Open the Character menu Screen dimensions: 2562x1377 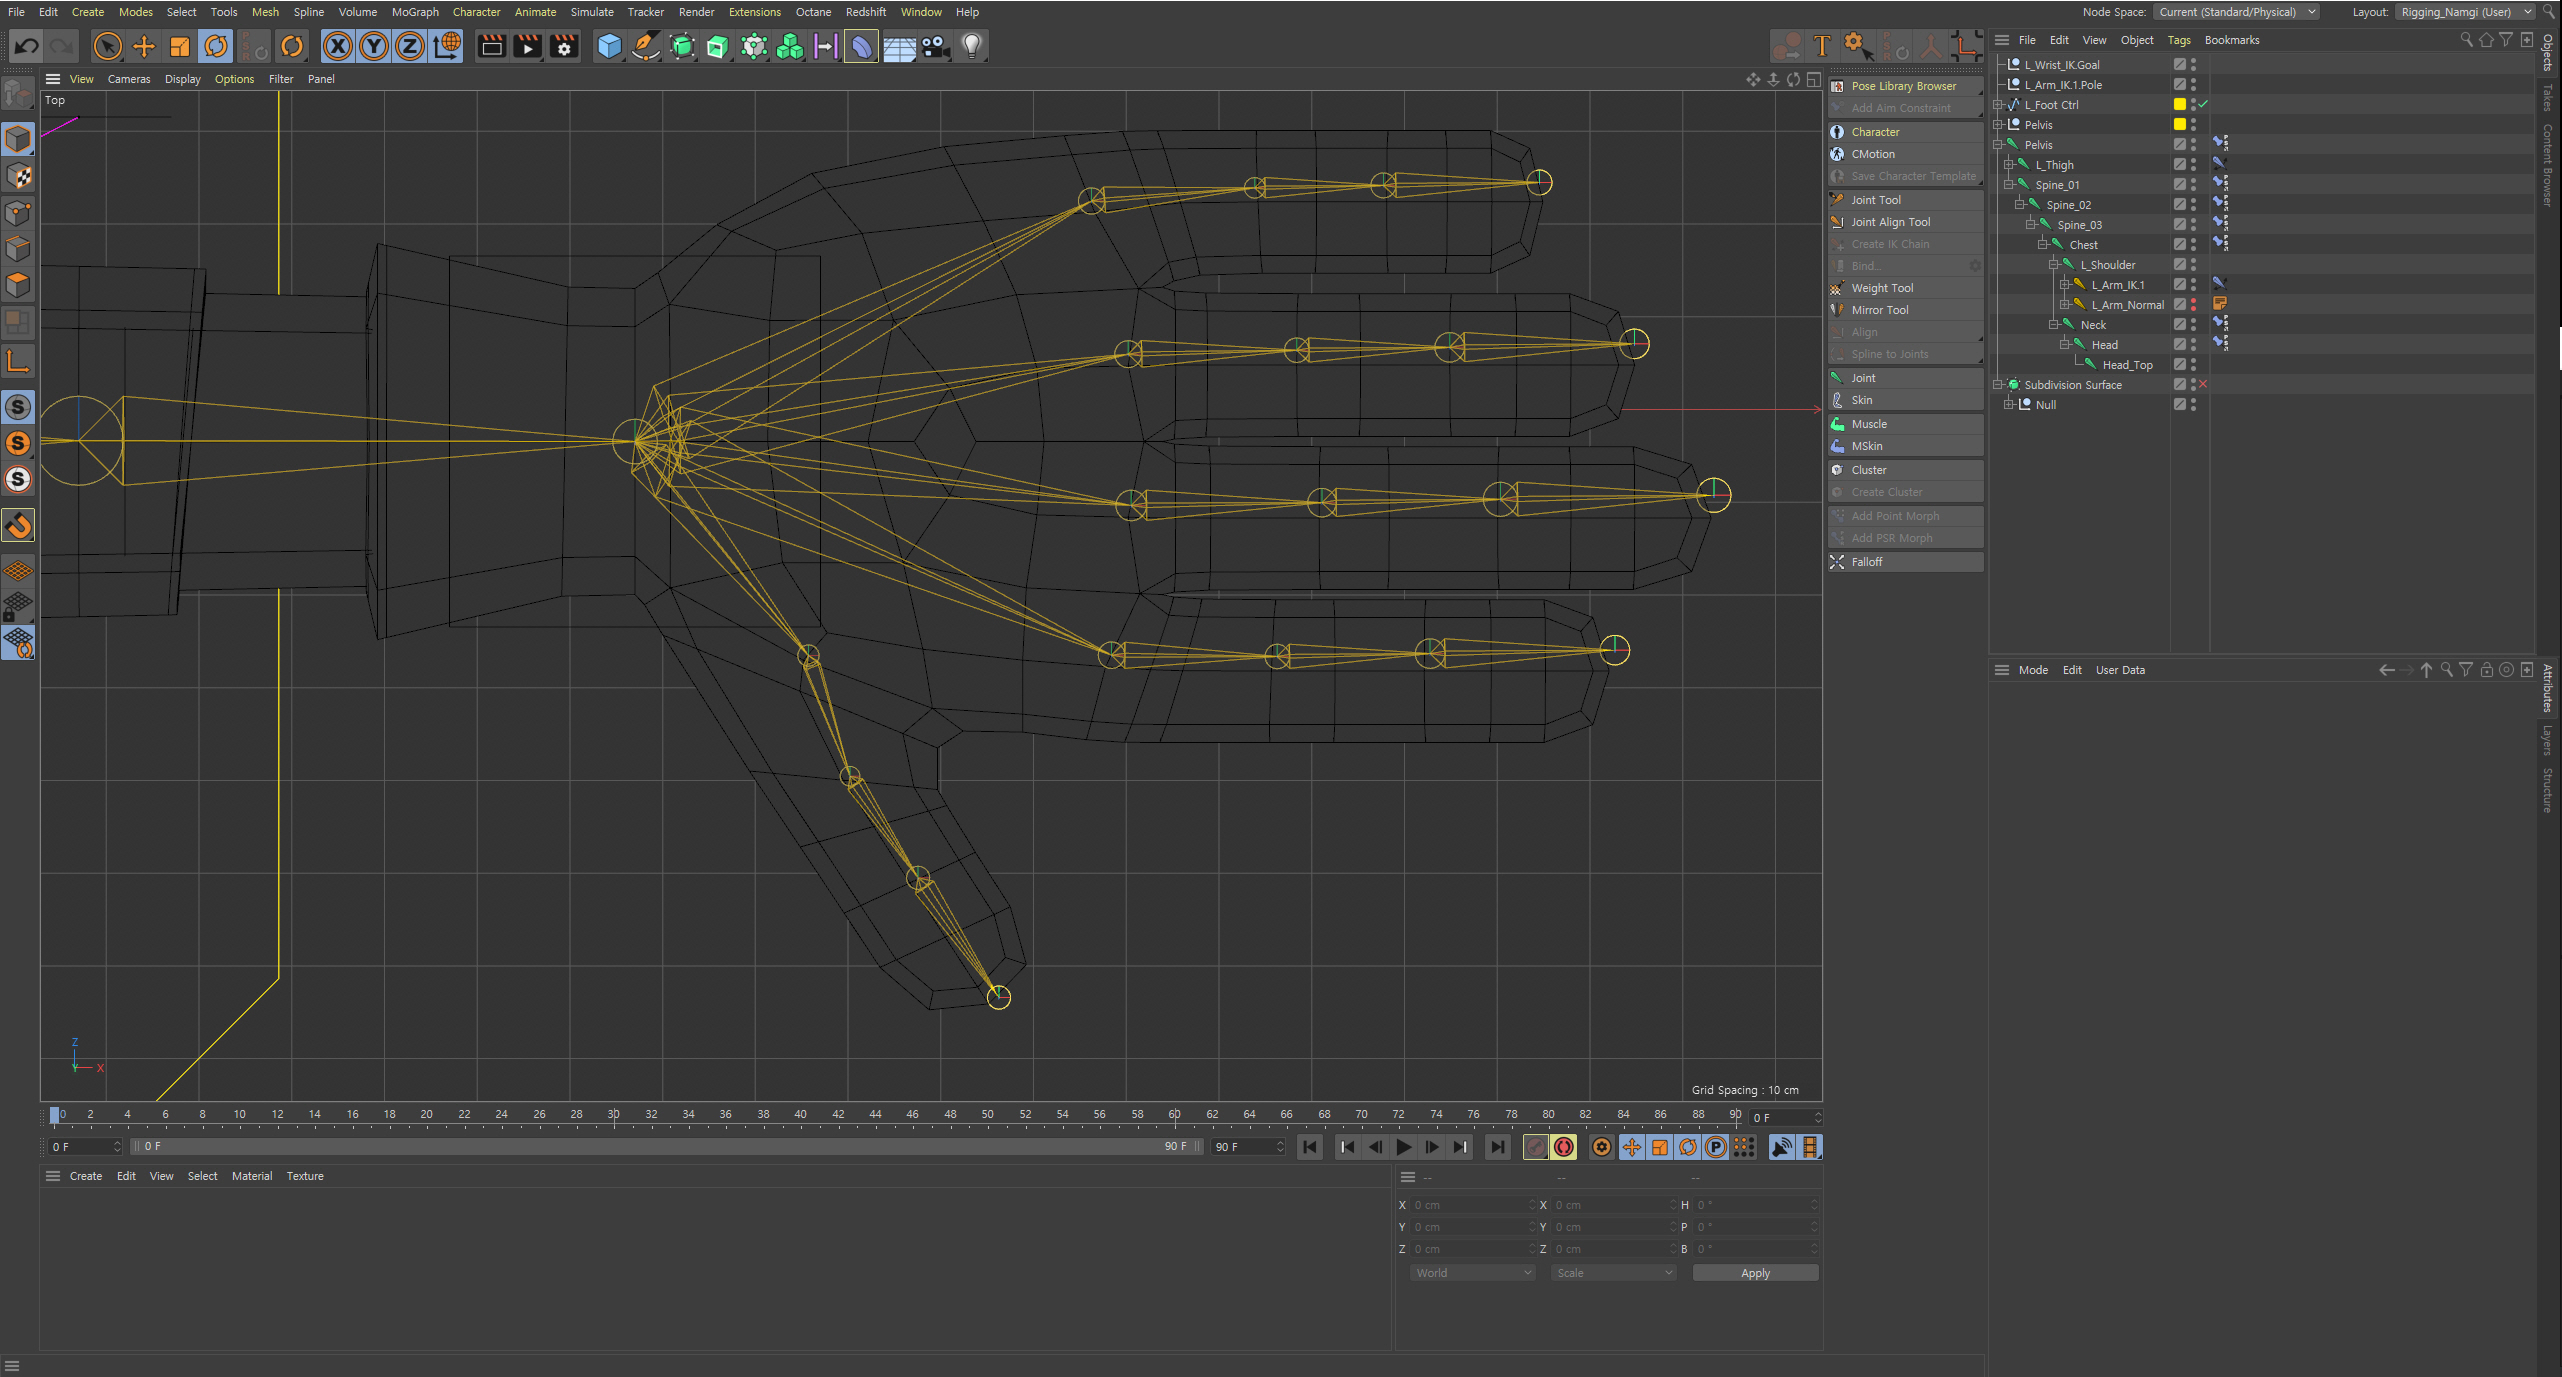476,12
